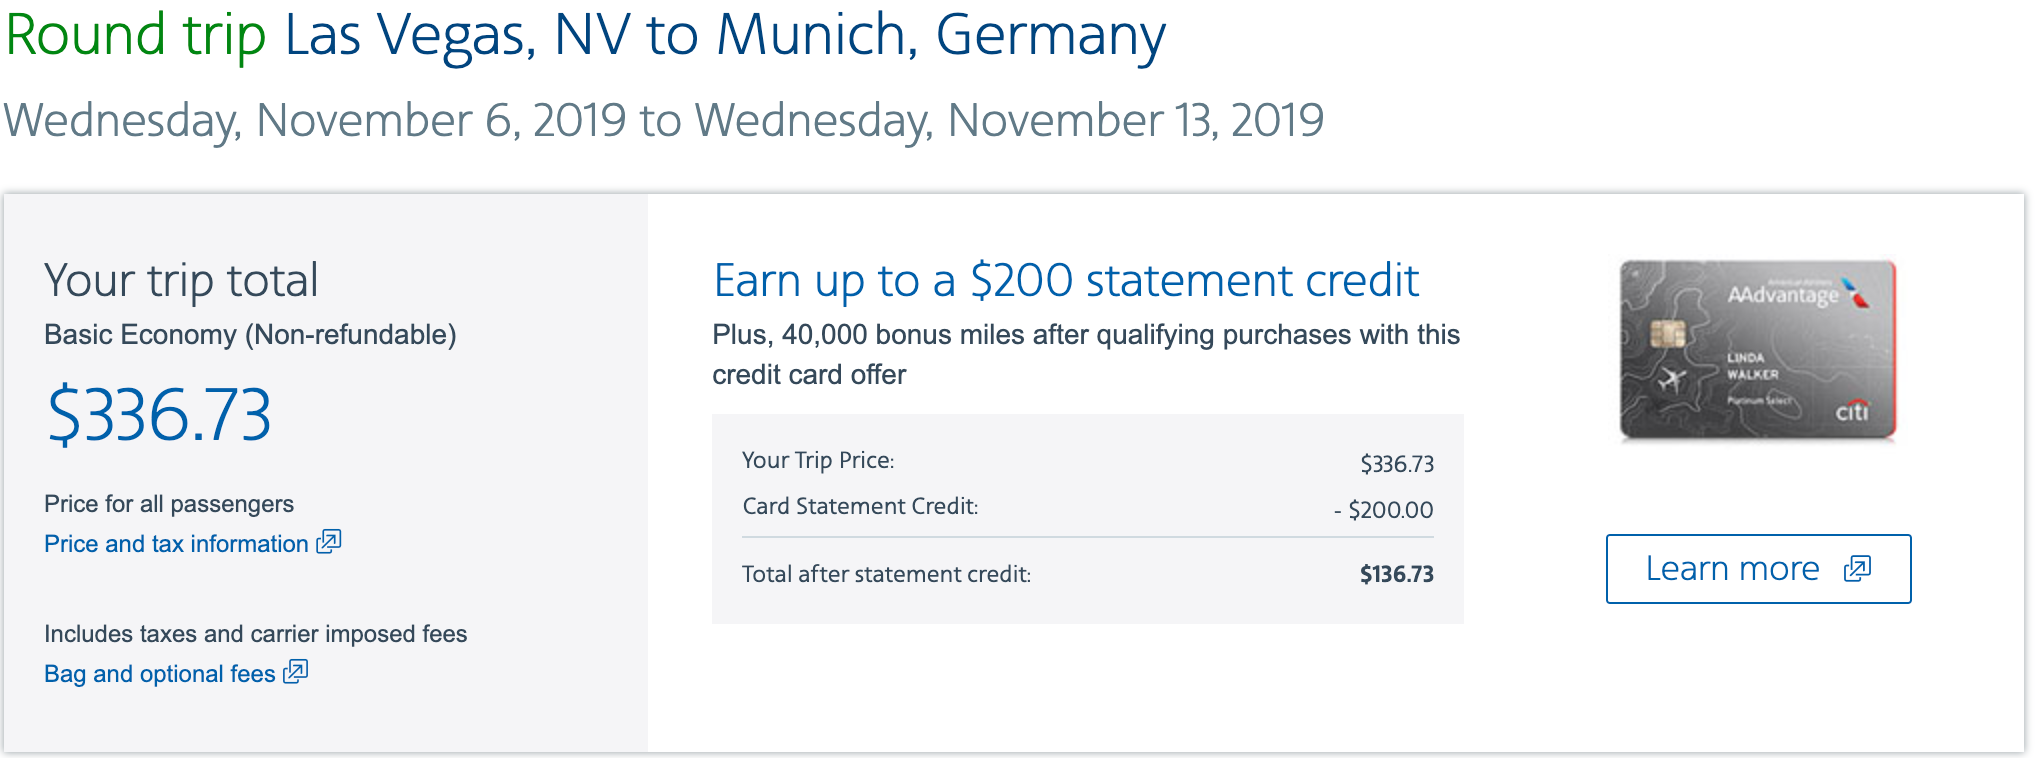
Task: Click the Earn up to a $200 statement credit heading
Action: click(1066, 281)
